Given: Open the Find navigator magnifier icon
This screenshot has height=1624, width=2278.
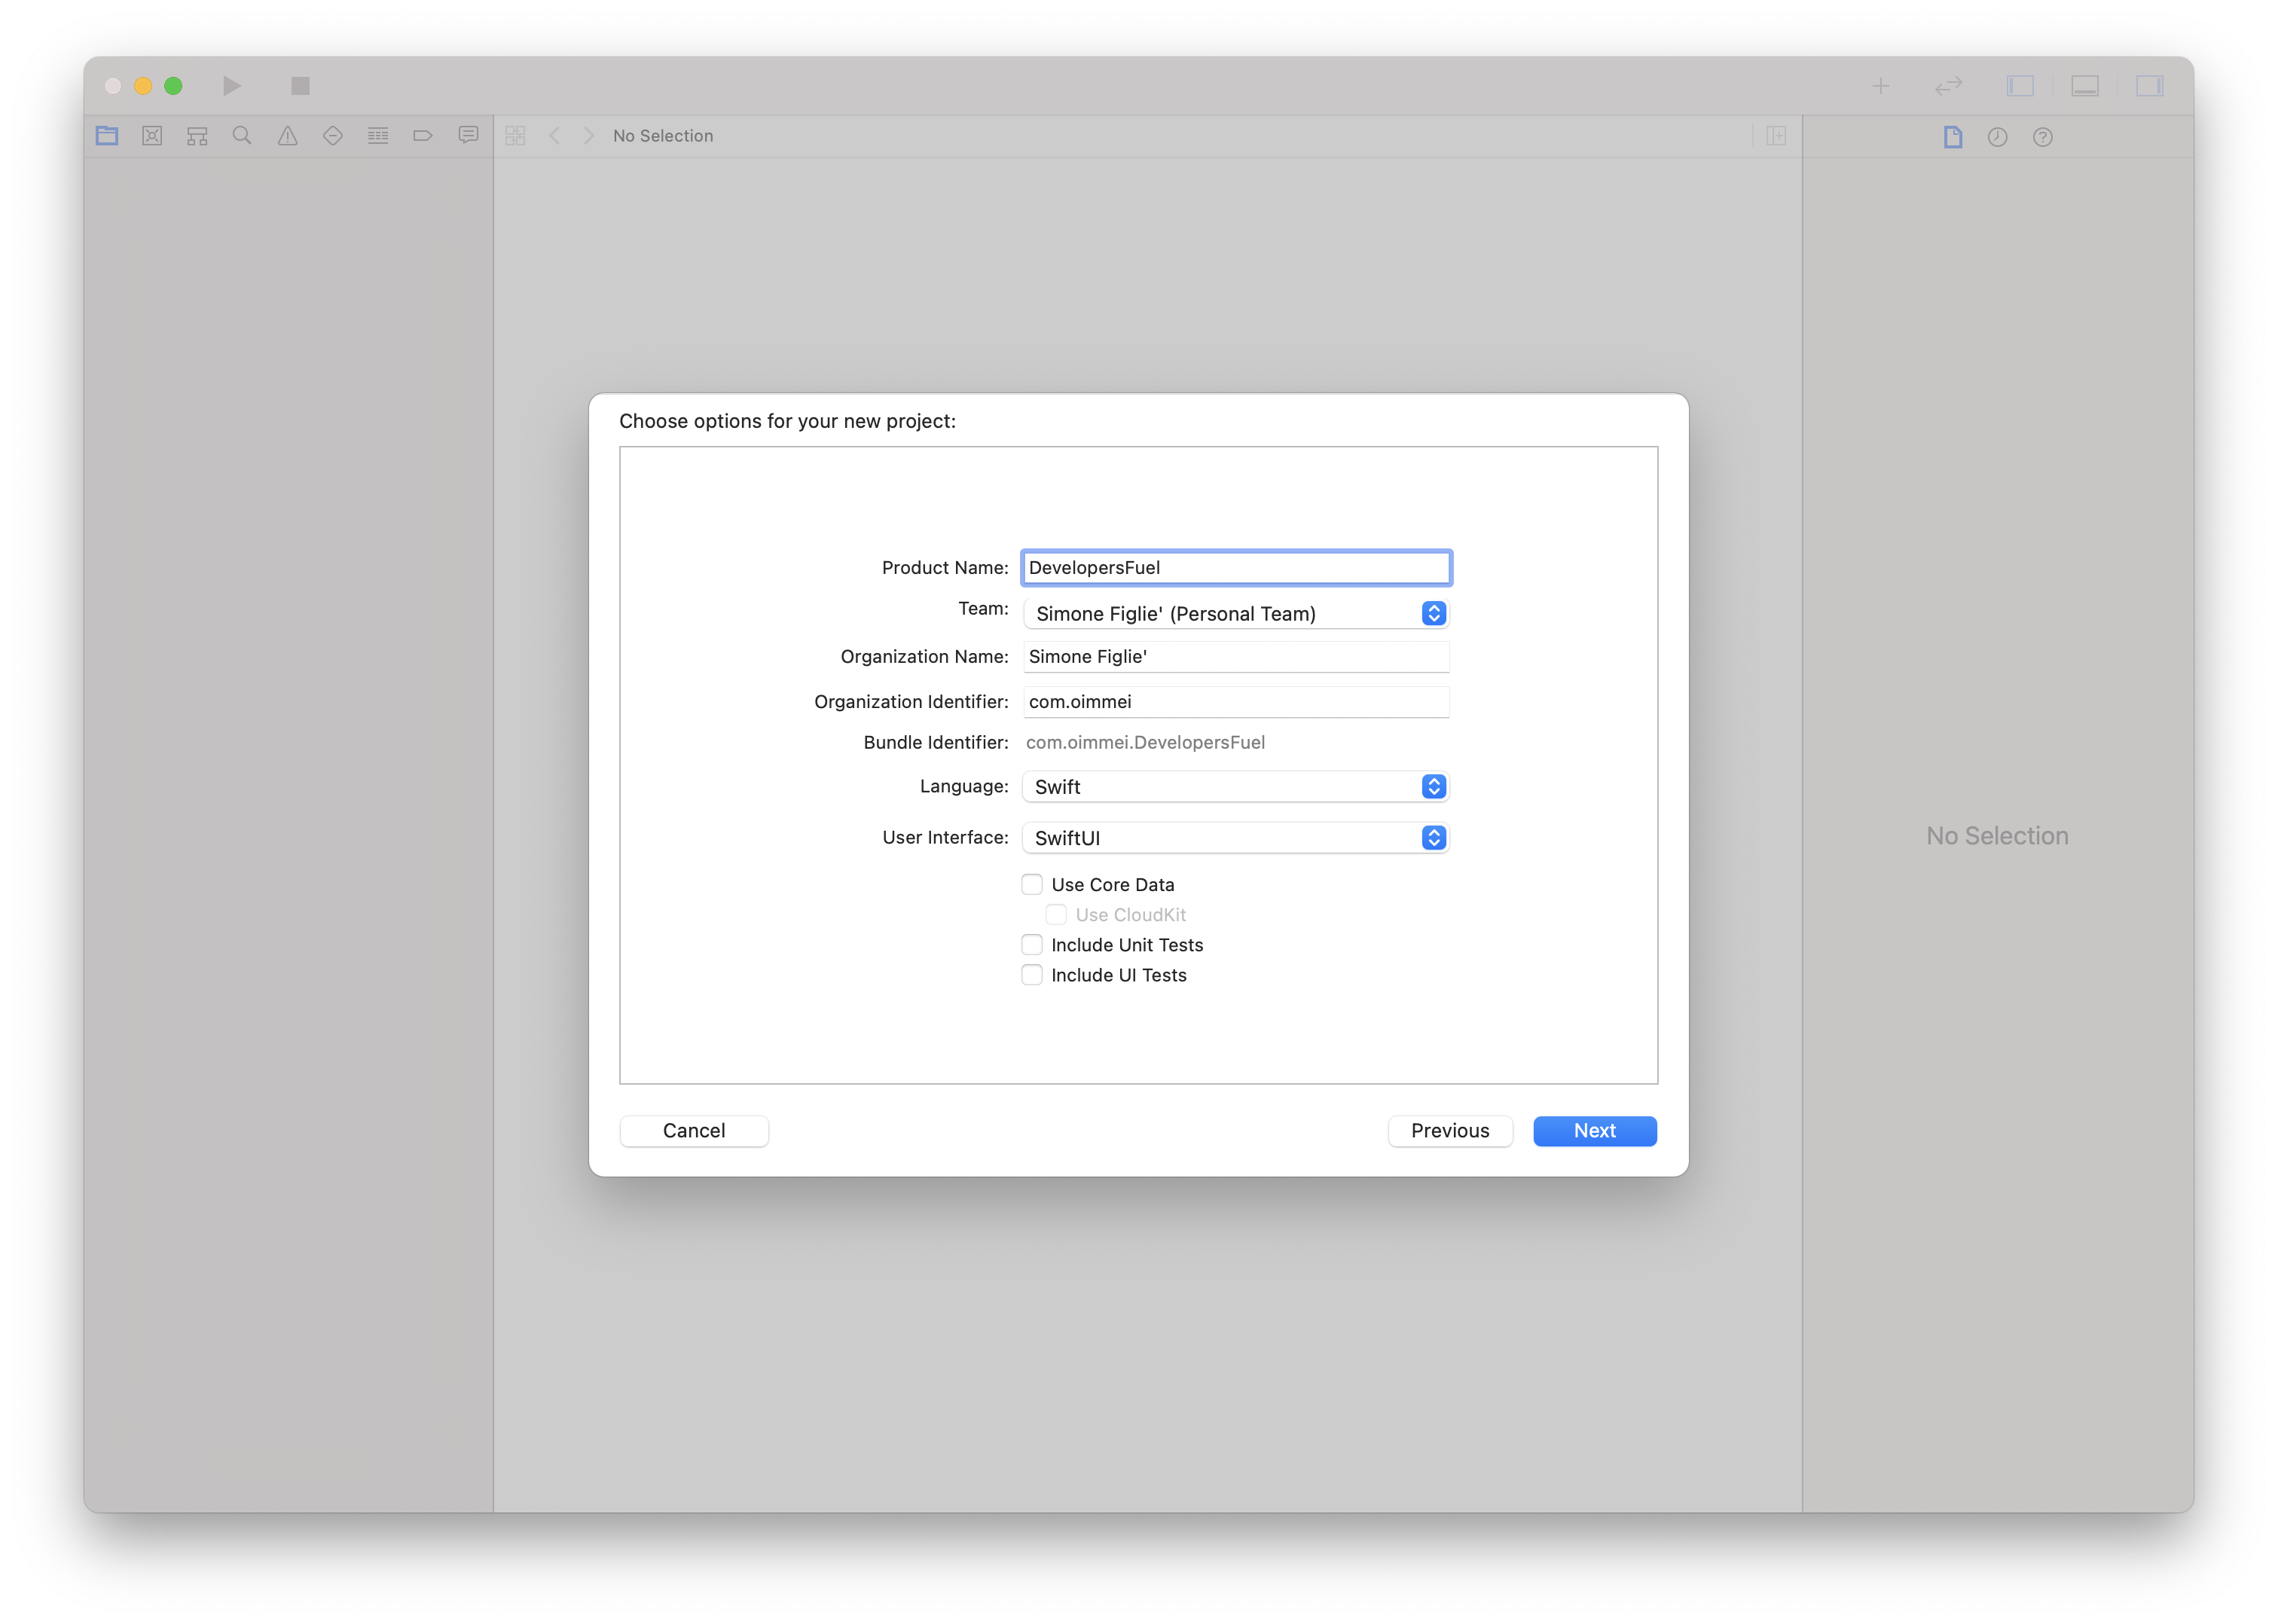Looking at the screenshot, I should coord(242,136).
